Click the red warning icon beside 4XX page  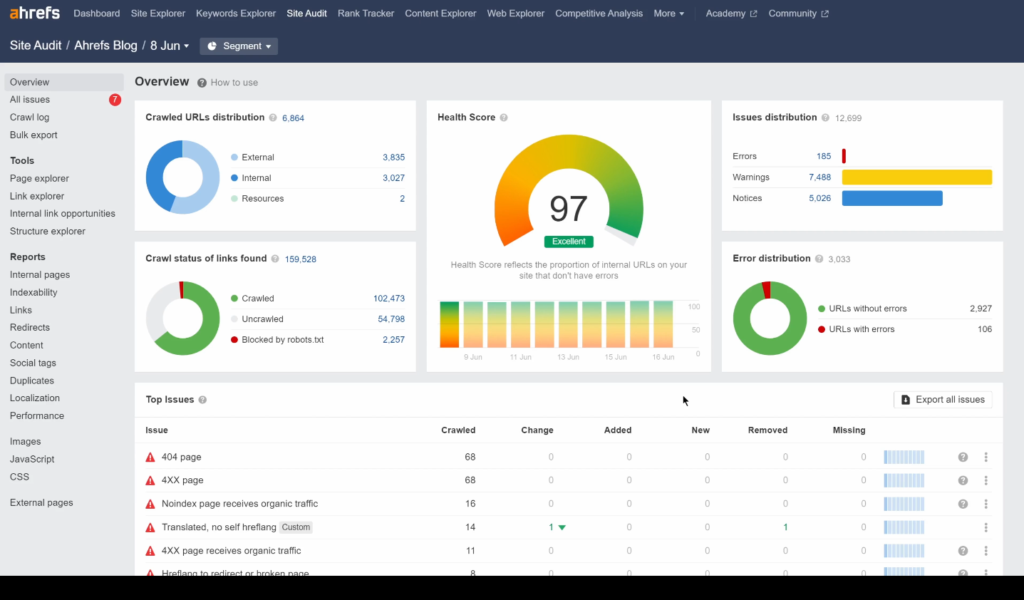point(150,480)
